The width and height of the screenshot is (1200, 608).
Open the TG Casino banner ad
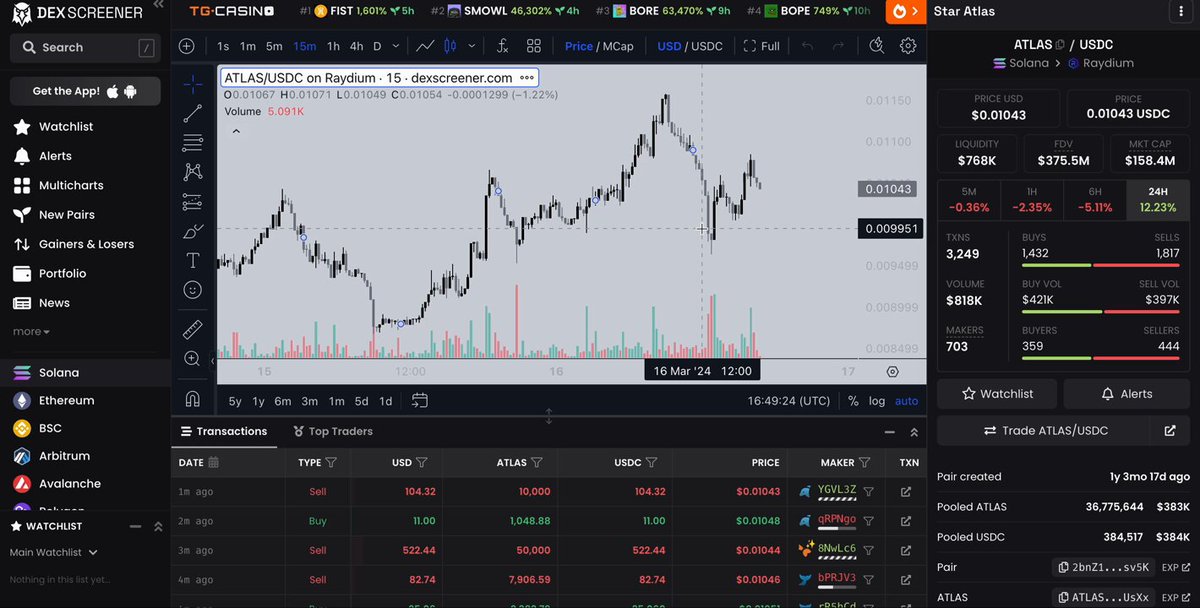point(231,11)
